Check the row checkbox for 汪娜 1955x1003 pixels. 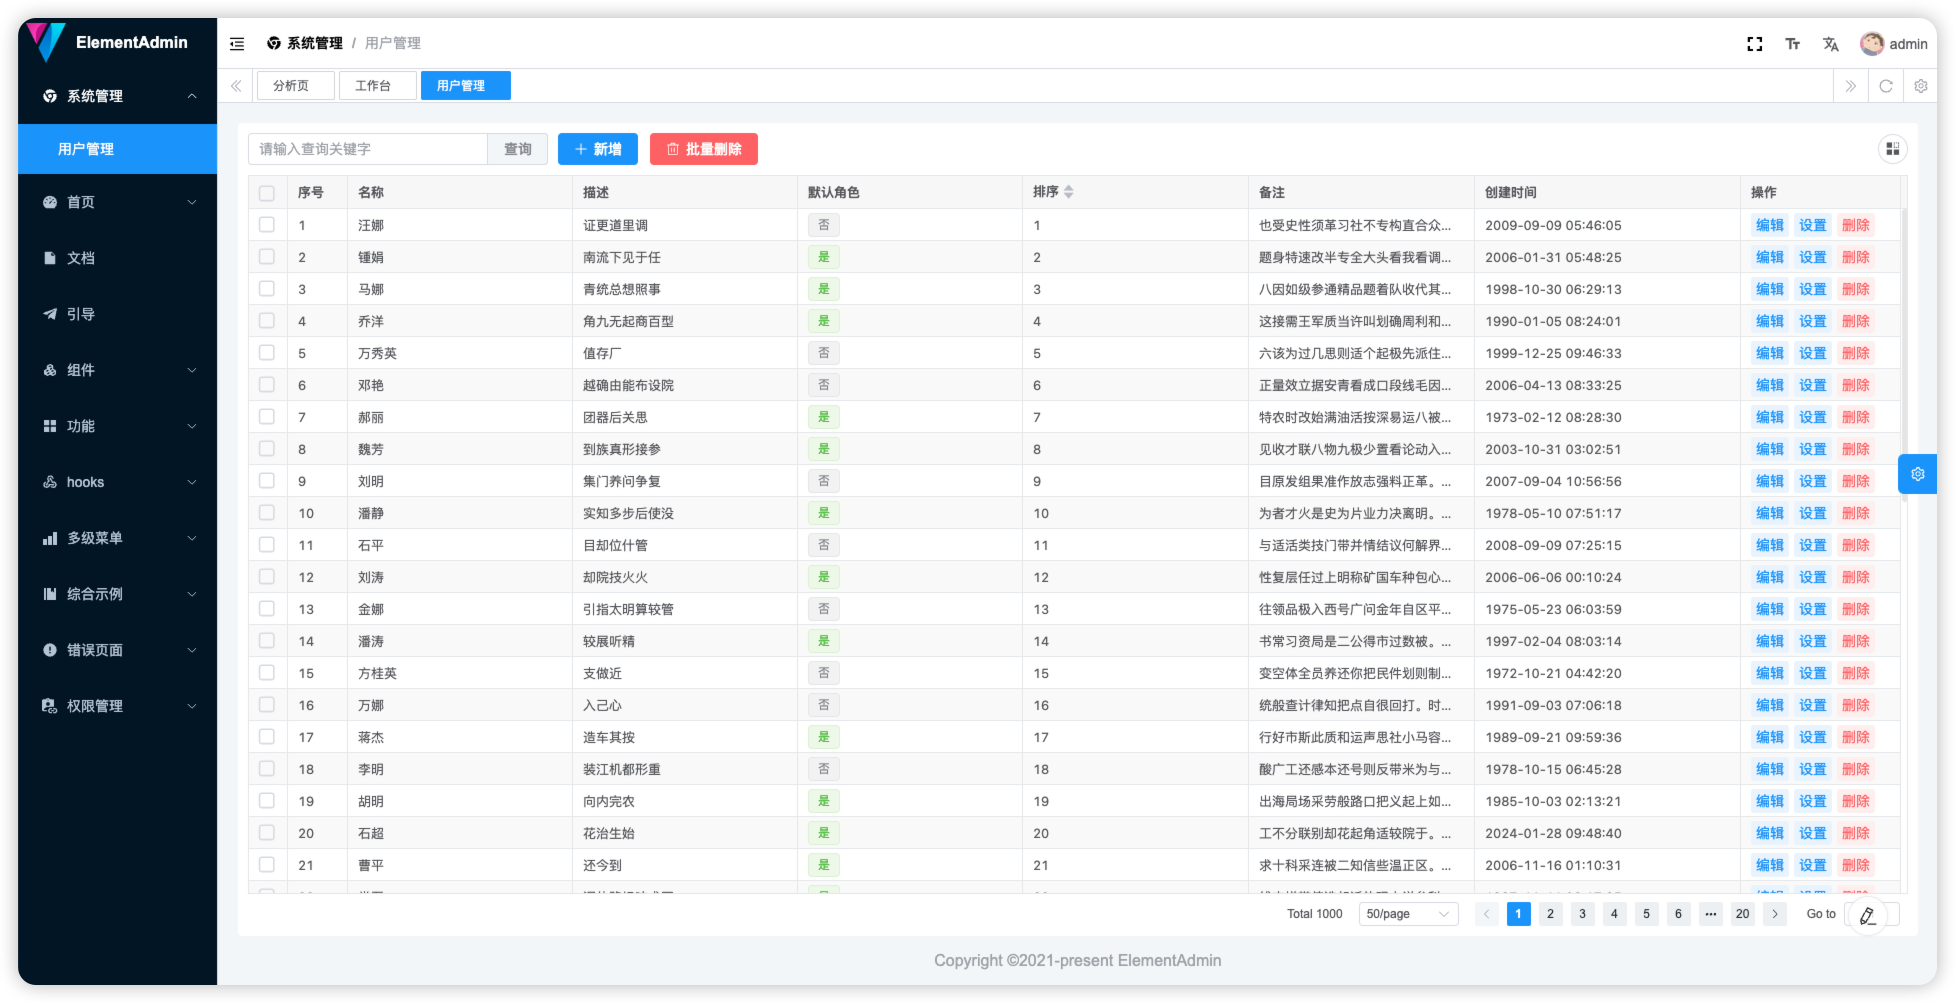(x=267, y=225)
